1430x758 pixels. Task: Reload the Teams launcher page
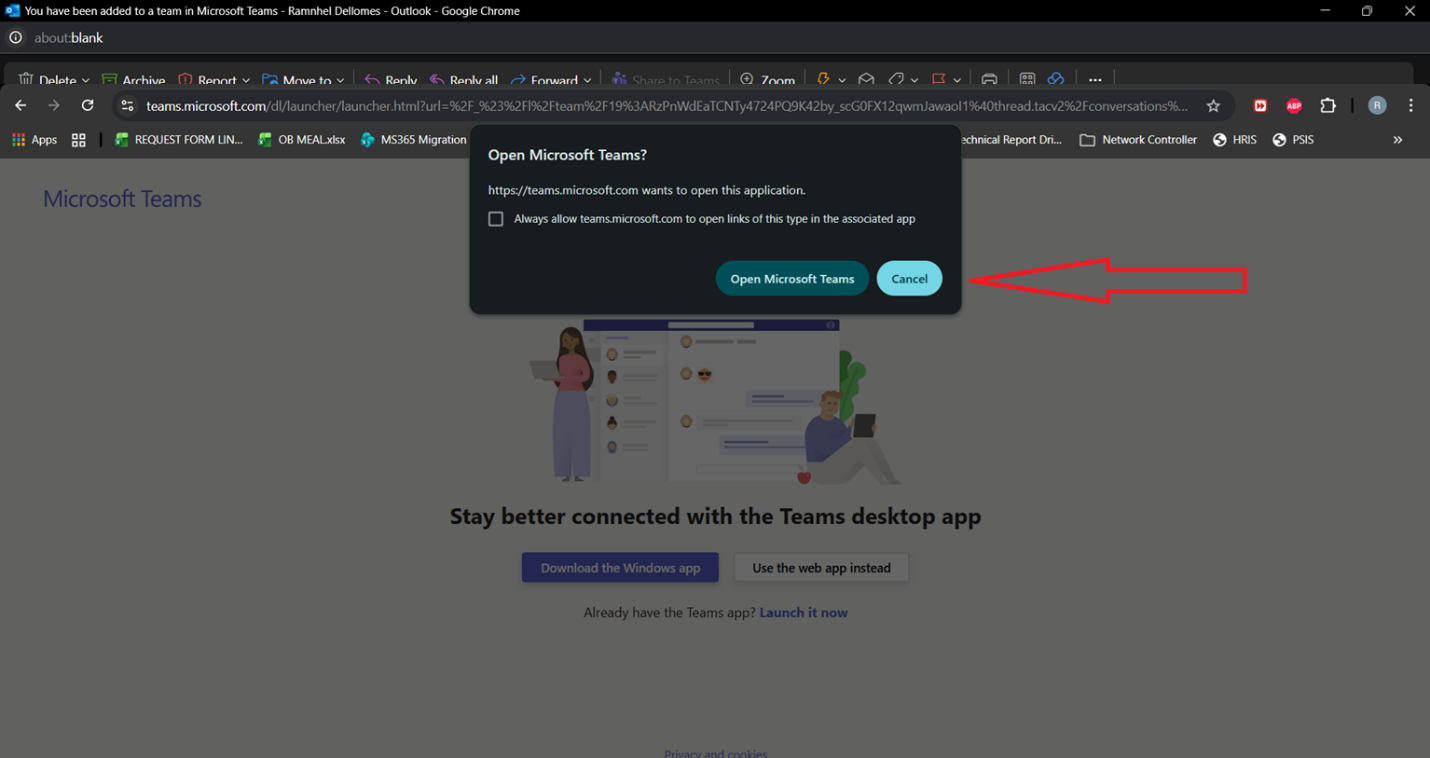point(88,105)
